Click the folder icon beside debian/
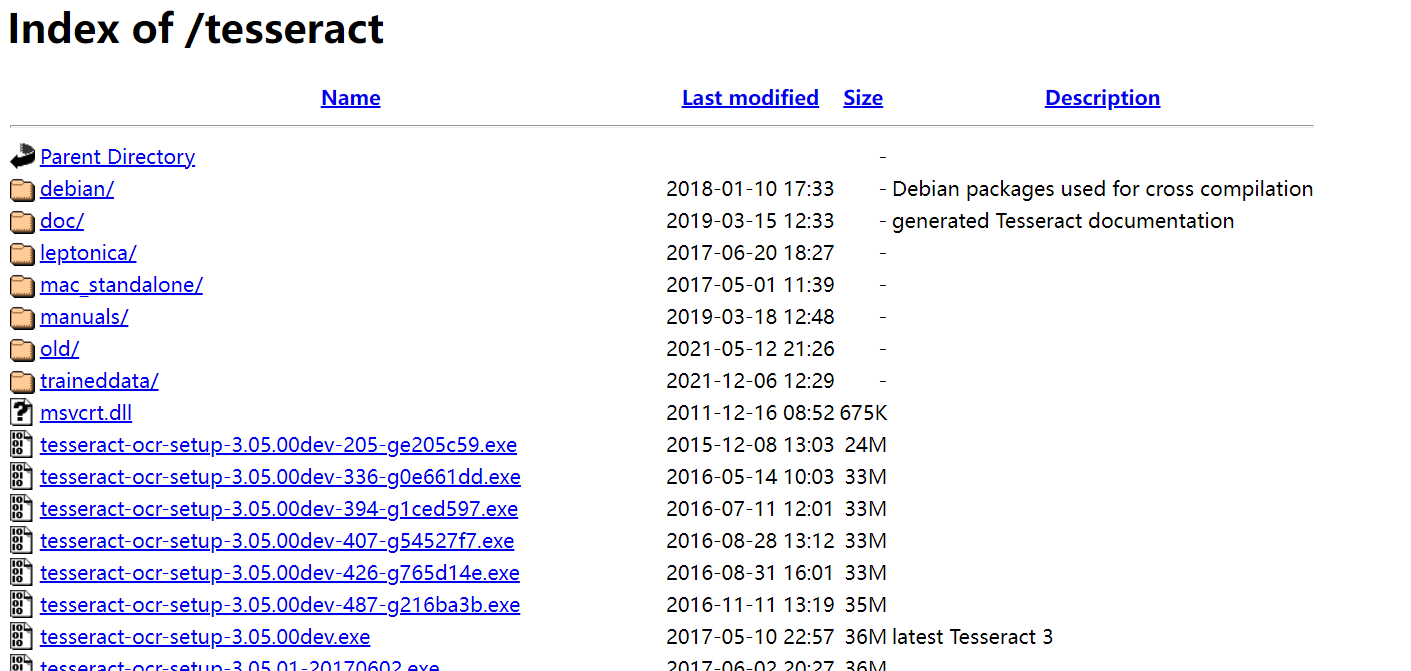Screen dimensions: 1411x671 [x=22, y=189]
